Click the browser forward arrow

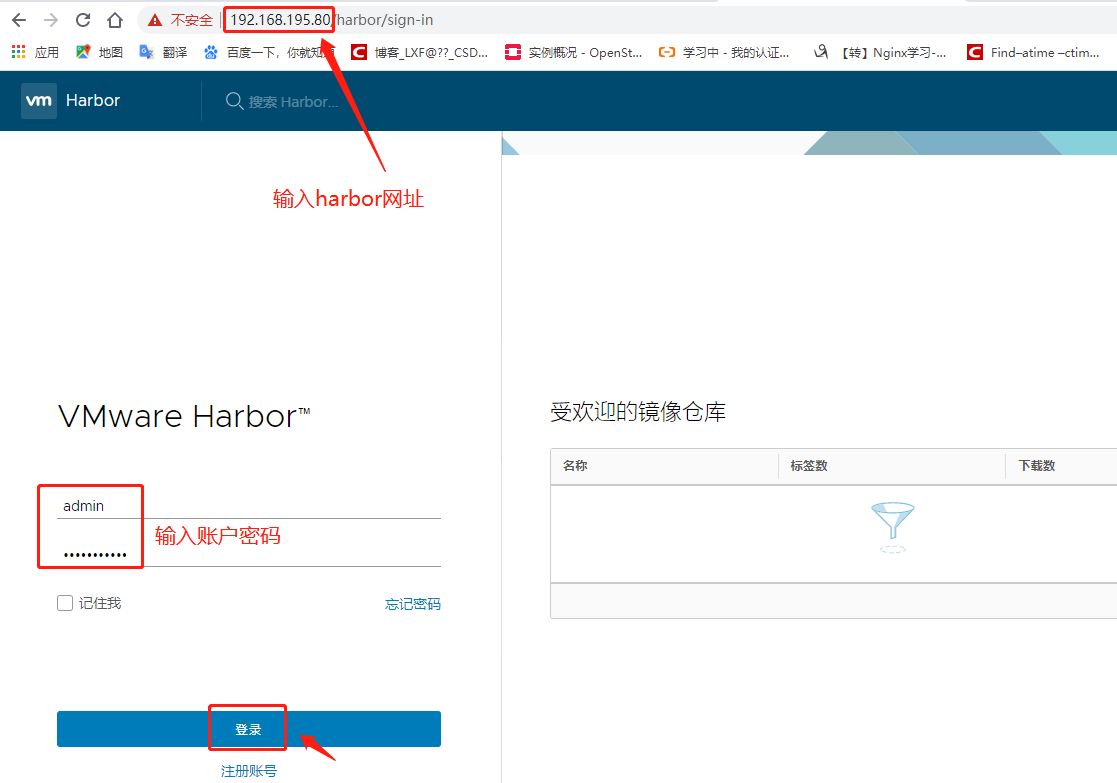(x=51, y=20)
